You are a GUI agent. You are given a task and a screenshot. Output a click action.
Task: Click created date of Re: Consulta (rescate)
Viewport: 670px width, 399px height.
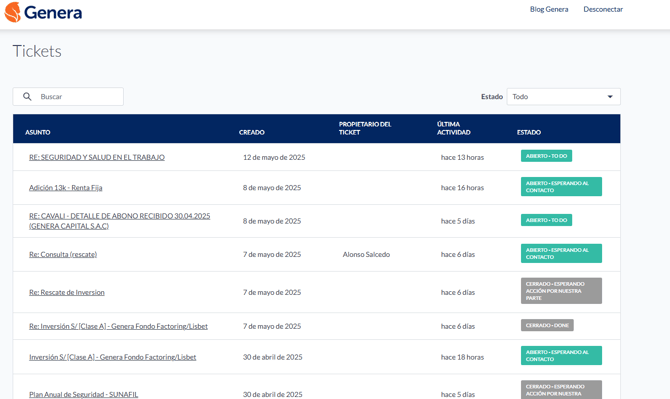pyautogui.click(x=272, y=254)
